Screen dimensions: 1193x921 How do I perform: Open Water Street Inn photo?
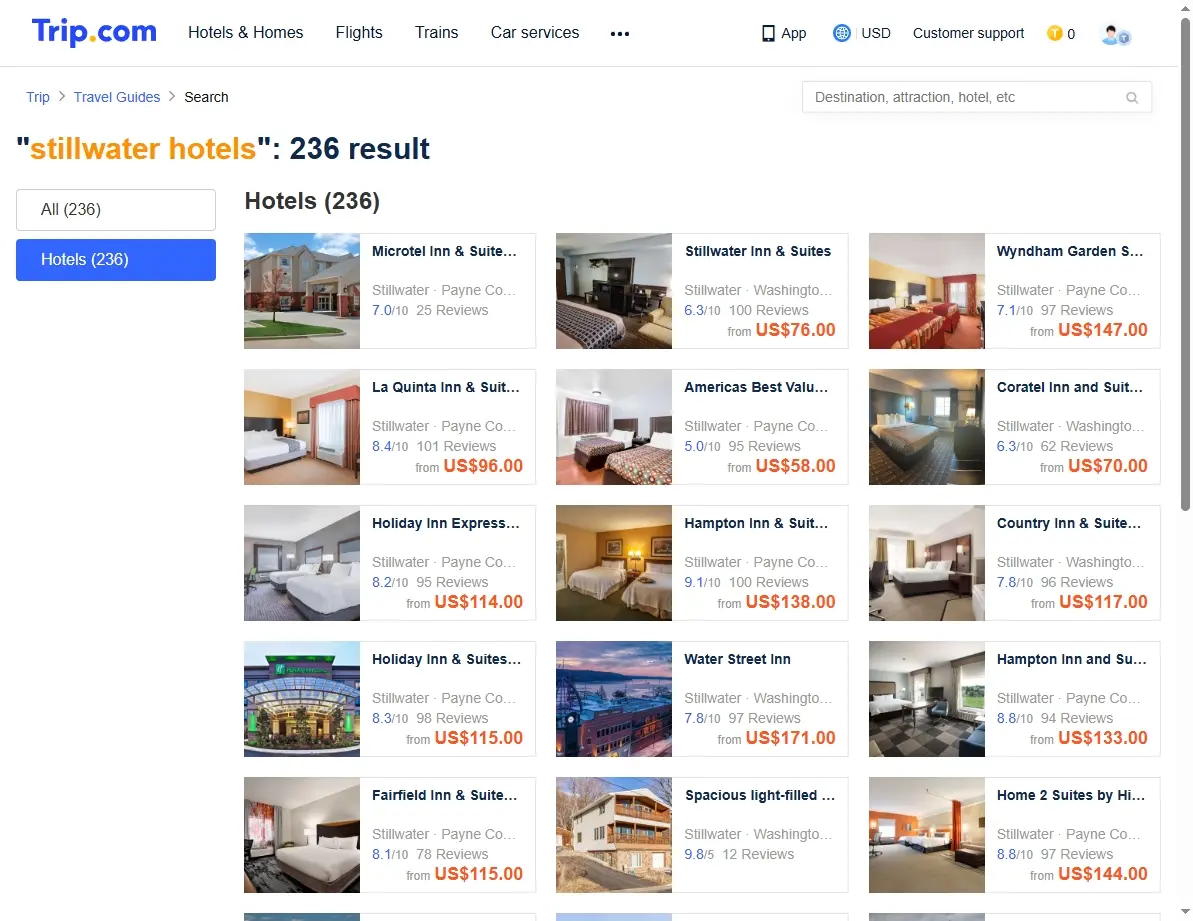coord(614,700)
